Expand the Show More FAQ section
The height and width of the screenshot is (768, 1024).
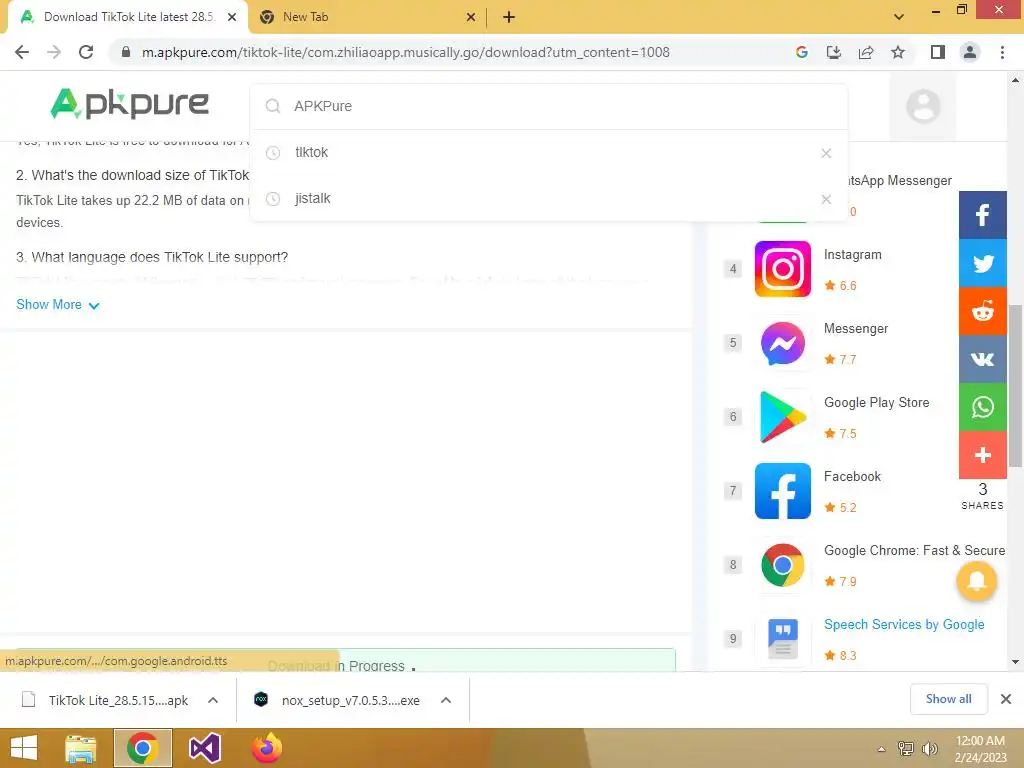57,305
